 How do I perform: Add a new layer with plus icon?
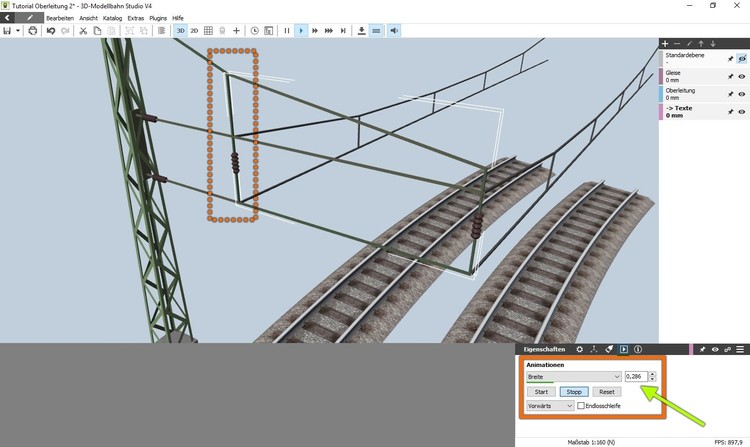pyautogui.click(x=665, y=44)
